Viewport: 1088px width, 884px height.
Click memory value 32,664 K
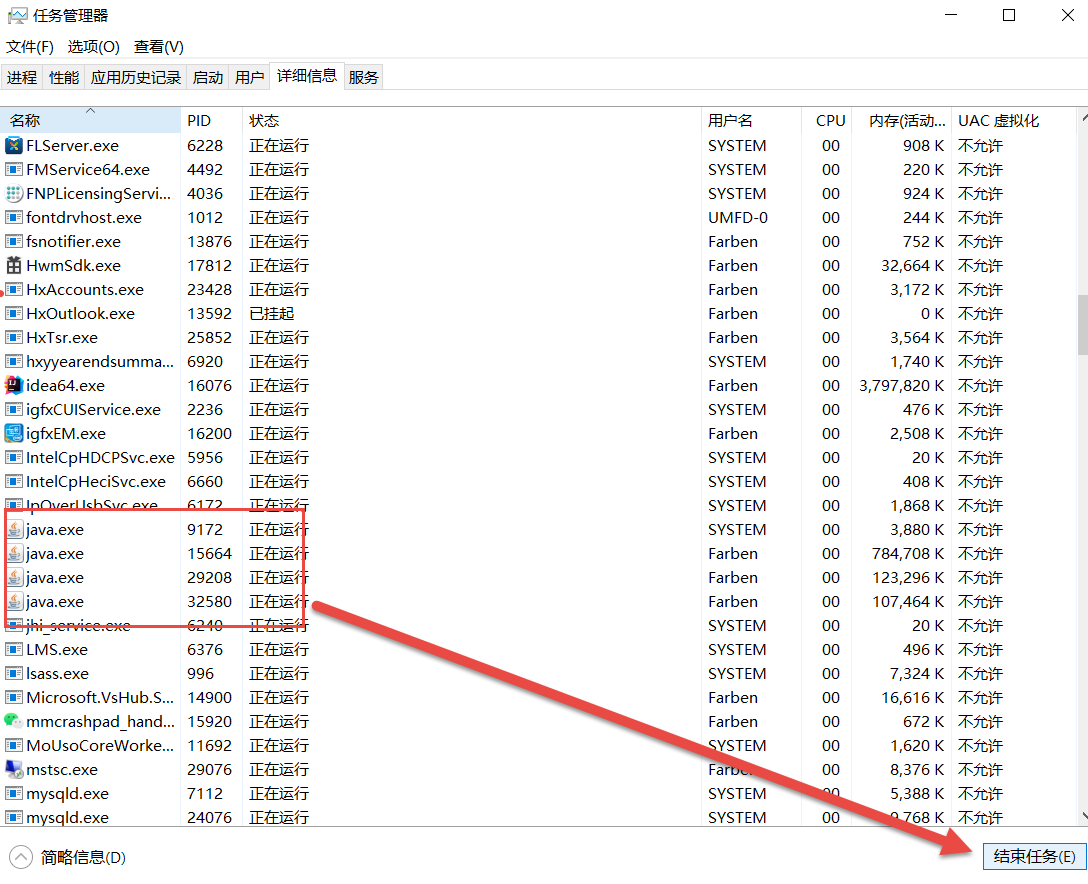[x=912, y=266]
